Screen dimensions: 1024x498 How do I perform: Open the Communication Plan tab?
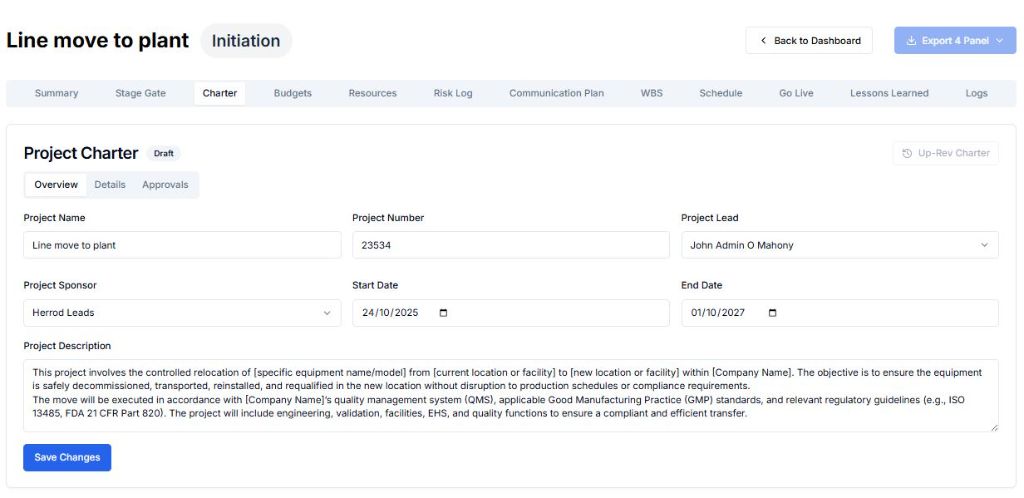coord(556,93)
